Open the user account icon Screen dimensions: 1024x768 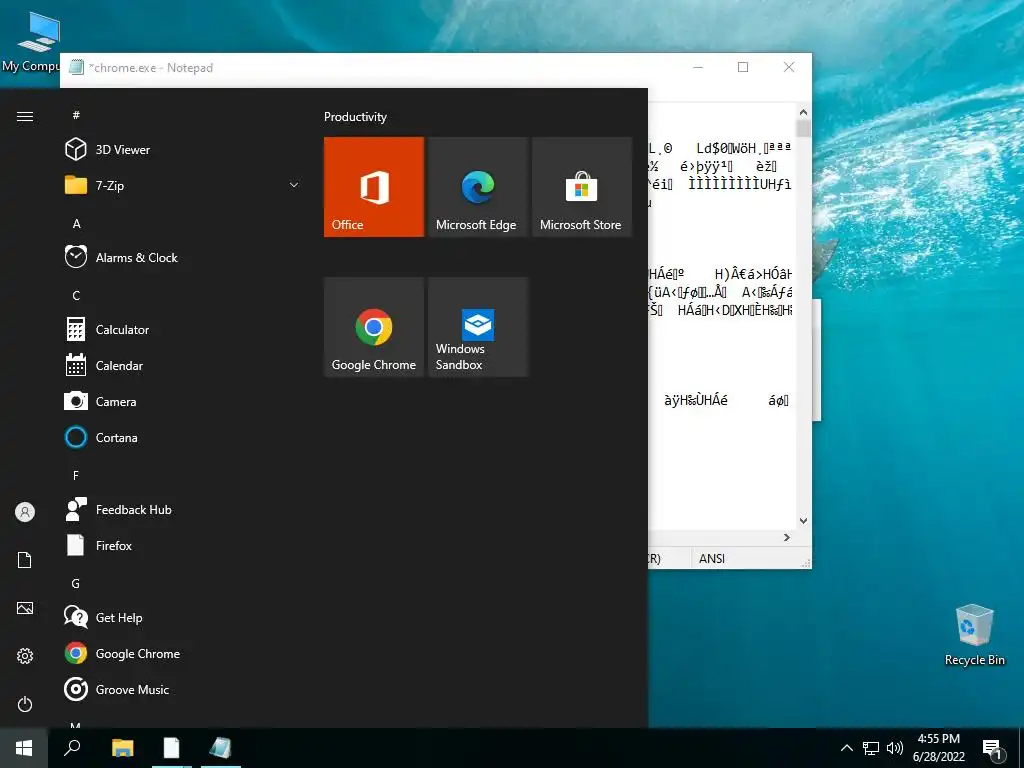[25, 512]
